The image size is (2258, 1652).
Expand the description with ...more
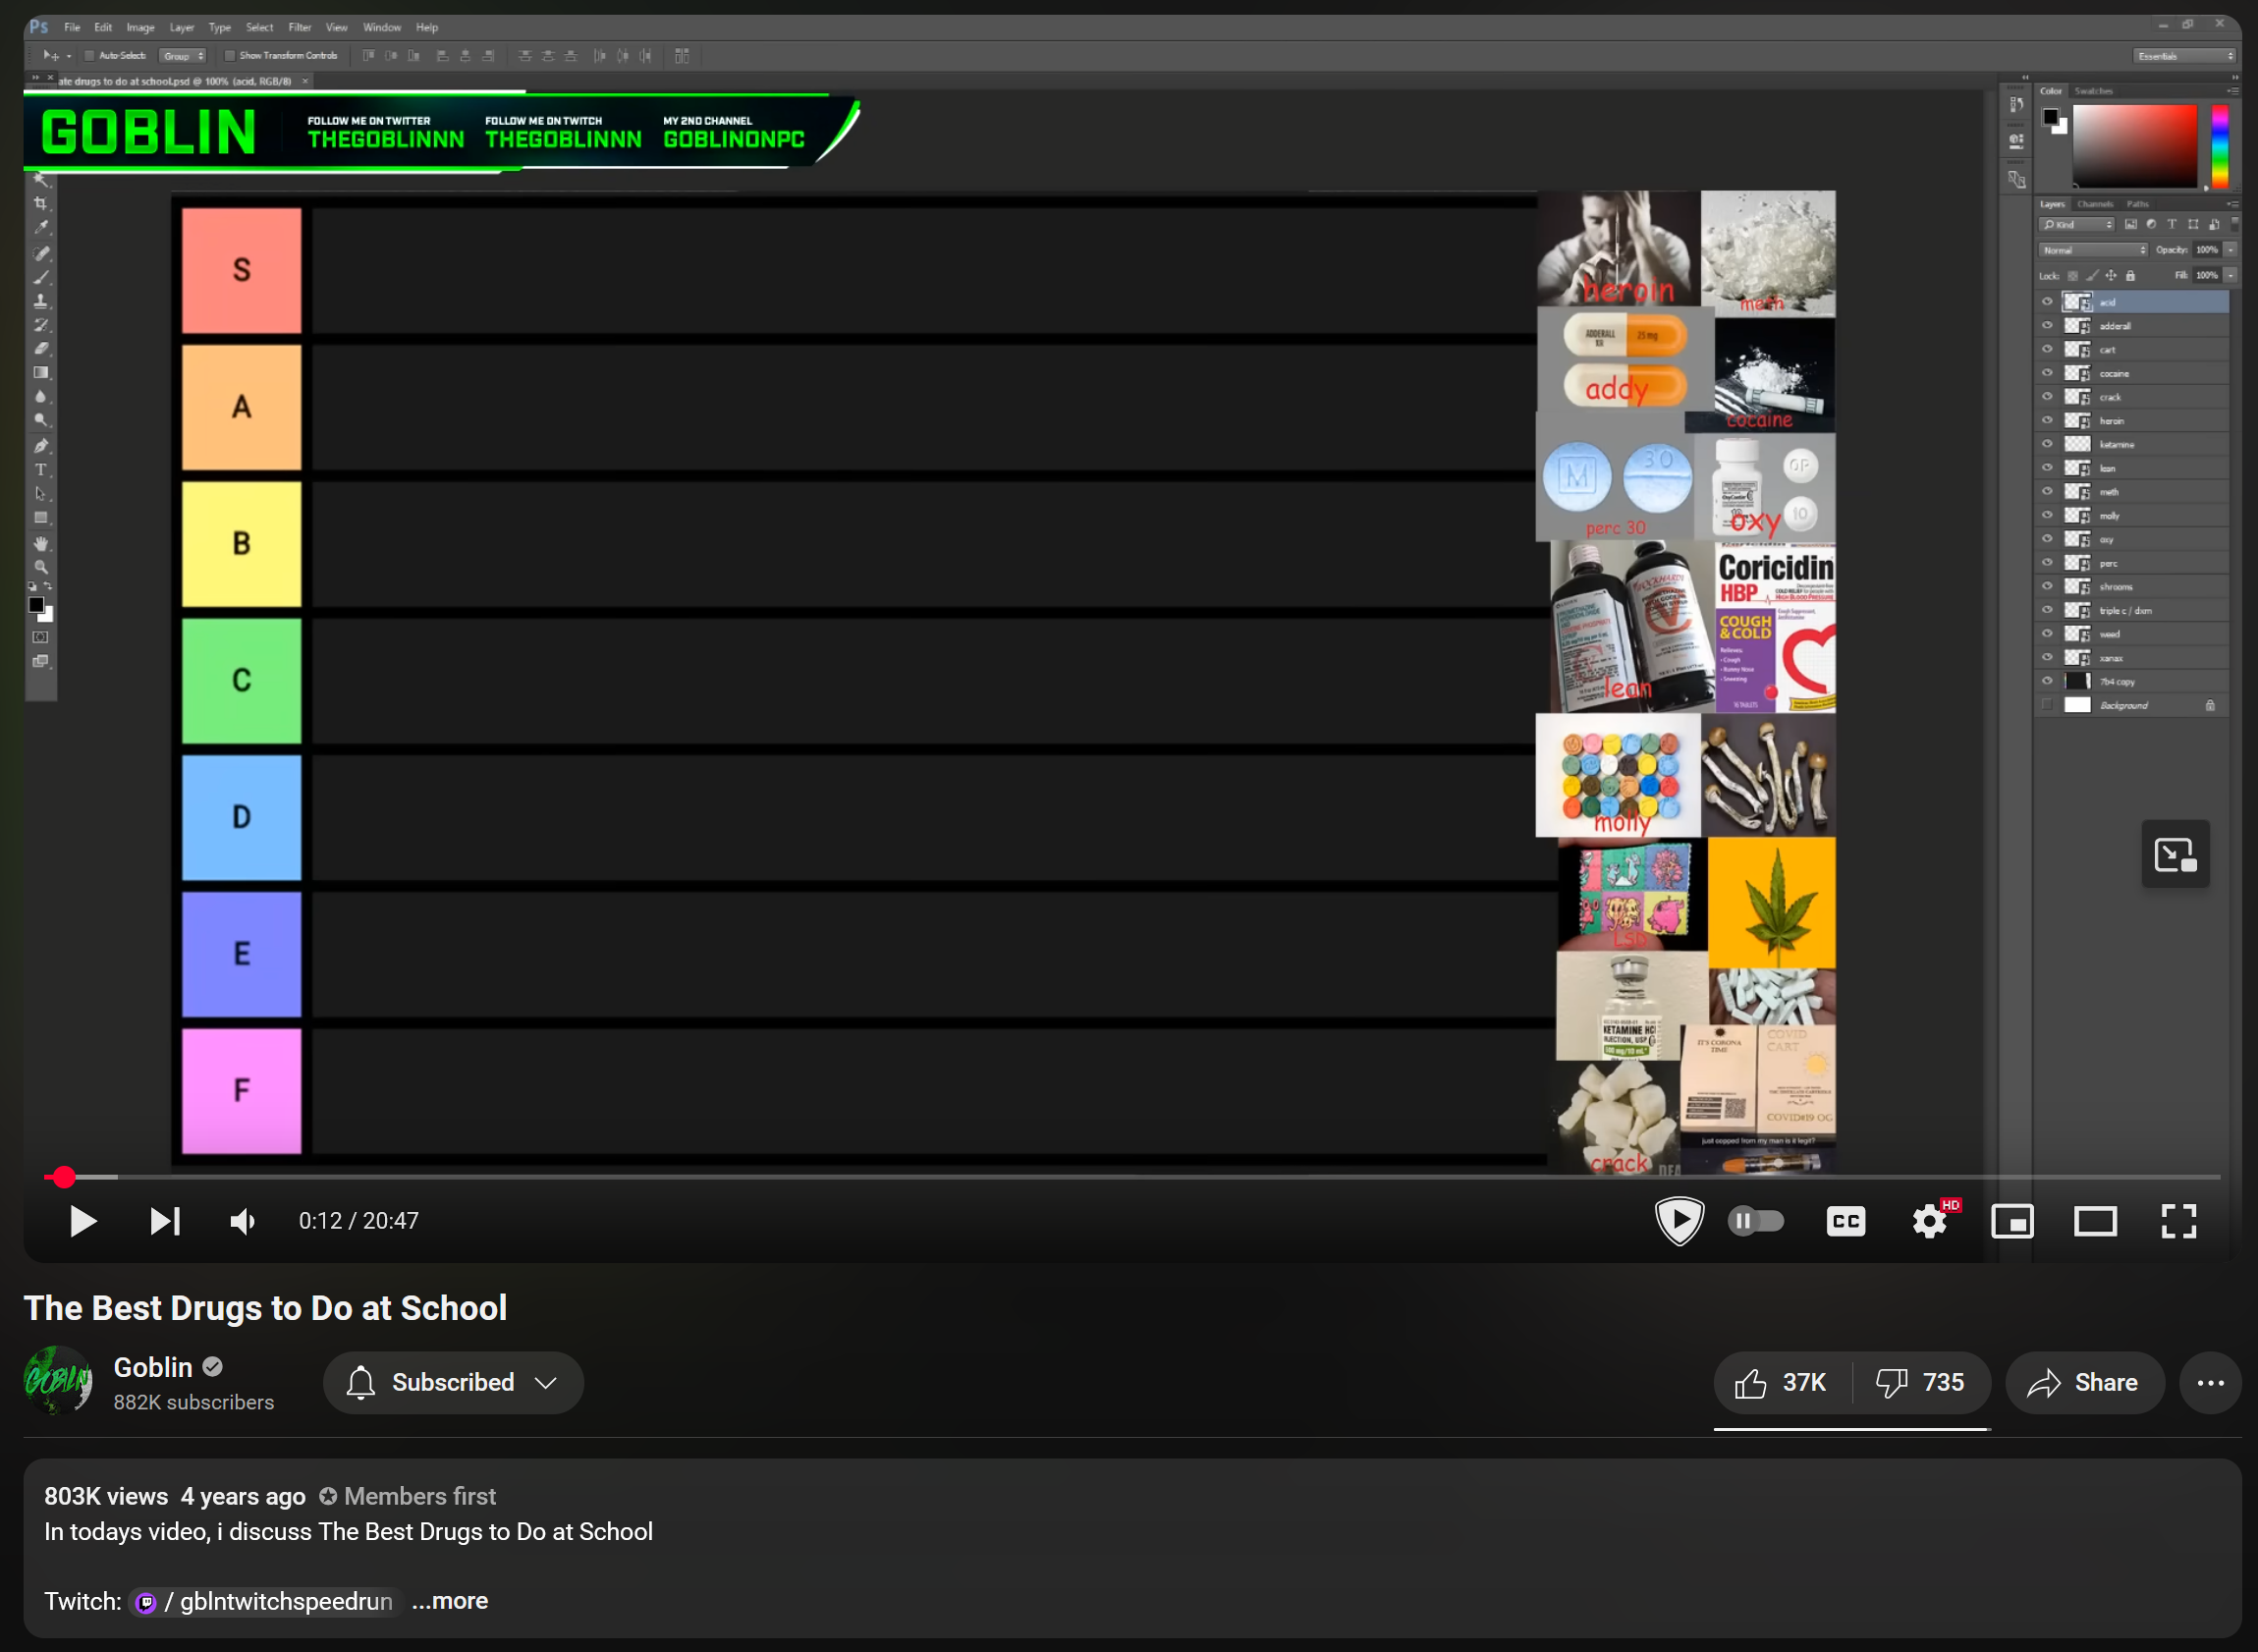point(450,1601)
